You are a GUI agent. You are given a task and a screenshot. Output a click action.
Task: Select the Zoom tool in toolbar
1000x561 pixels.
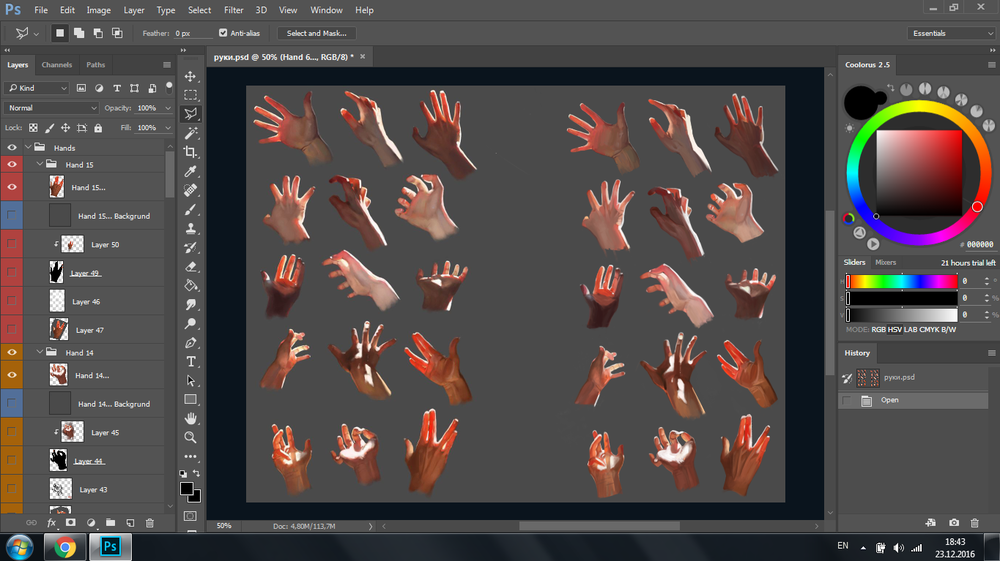[x=191, y=437]
